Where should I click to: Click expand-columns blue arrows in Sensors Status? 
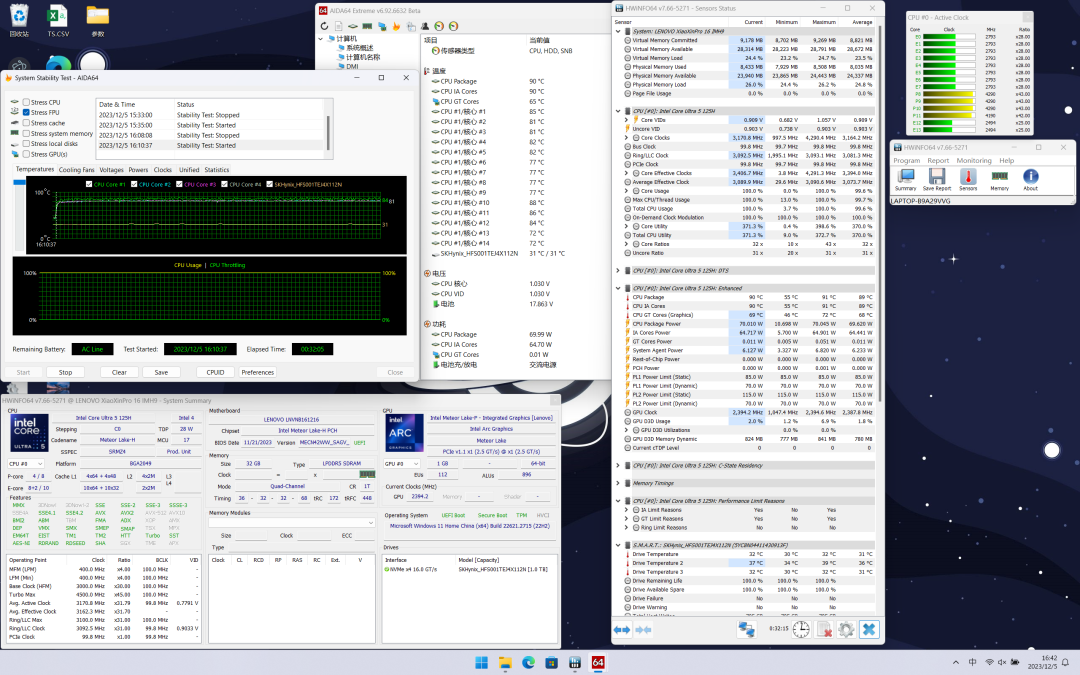tap(622, 630)
